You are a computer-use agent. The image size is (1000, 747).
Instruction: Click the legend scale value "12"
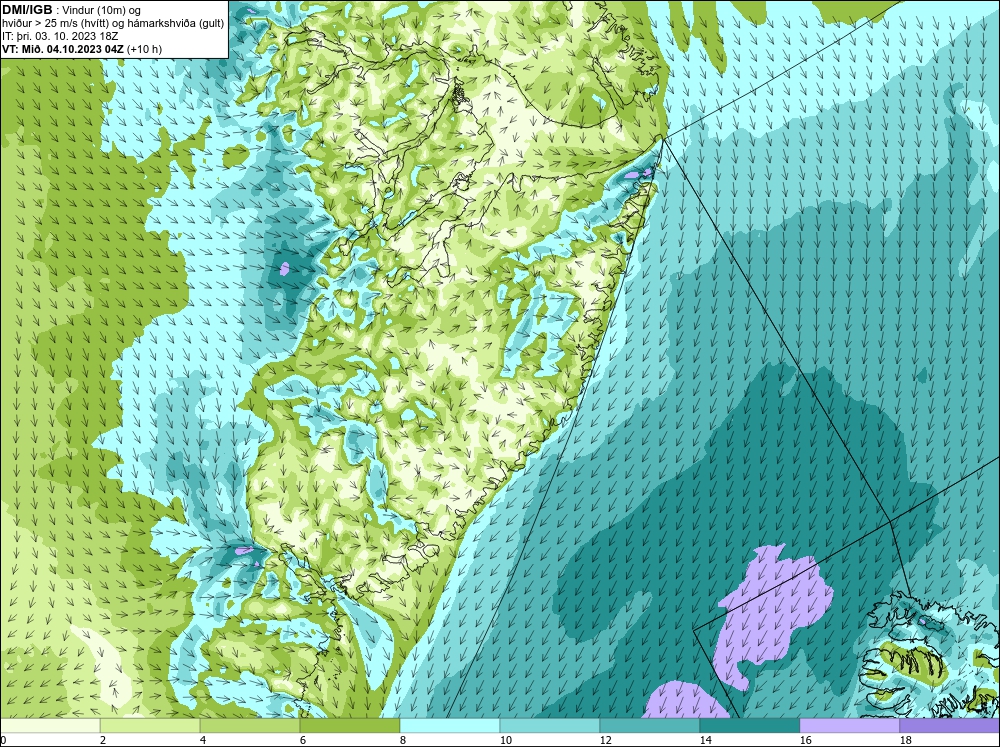tap(605, 740)
